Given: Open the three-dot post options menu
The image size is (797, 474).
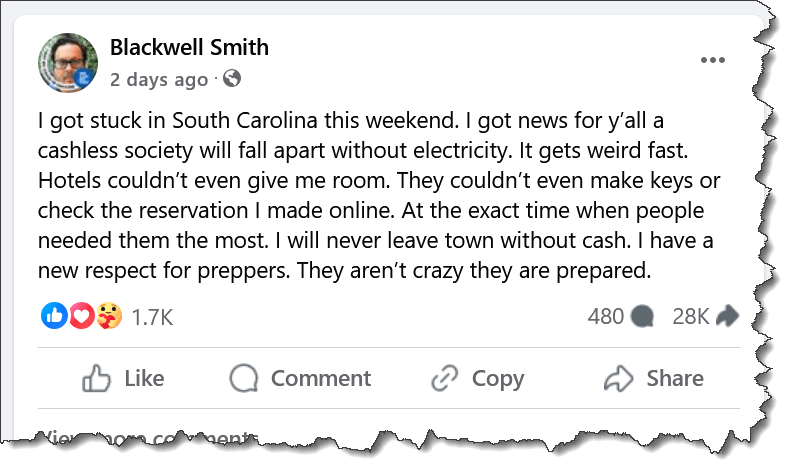Looking at the screenshot, I should tap(712, 60).
